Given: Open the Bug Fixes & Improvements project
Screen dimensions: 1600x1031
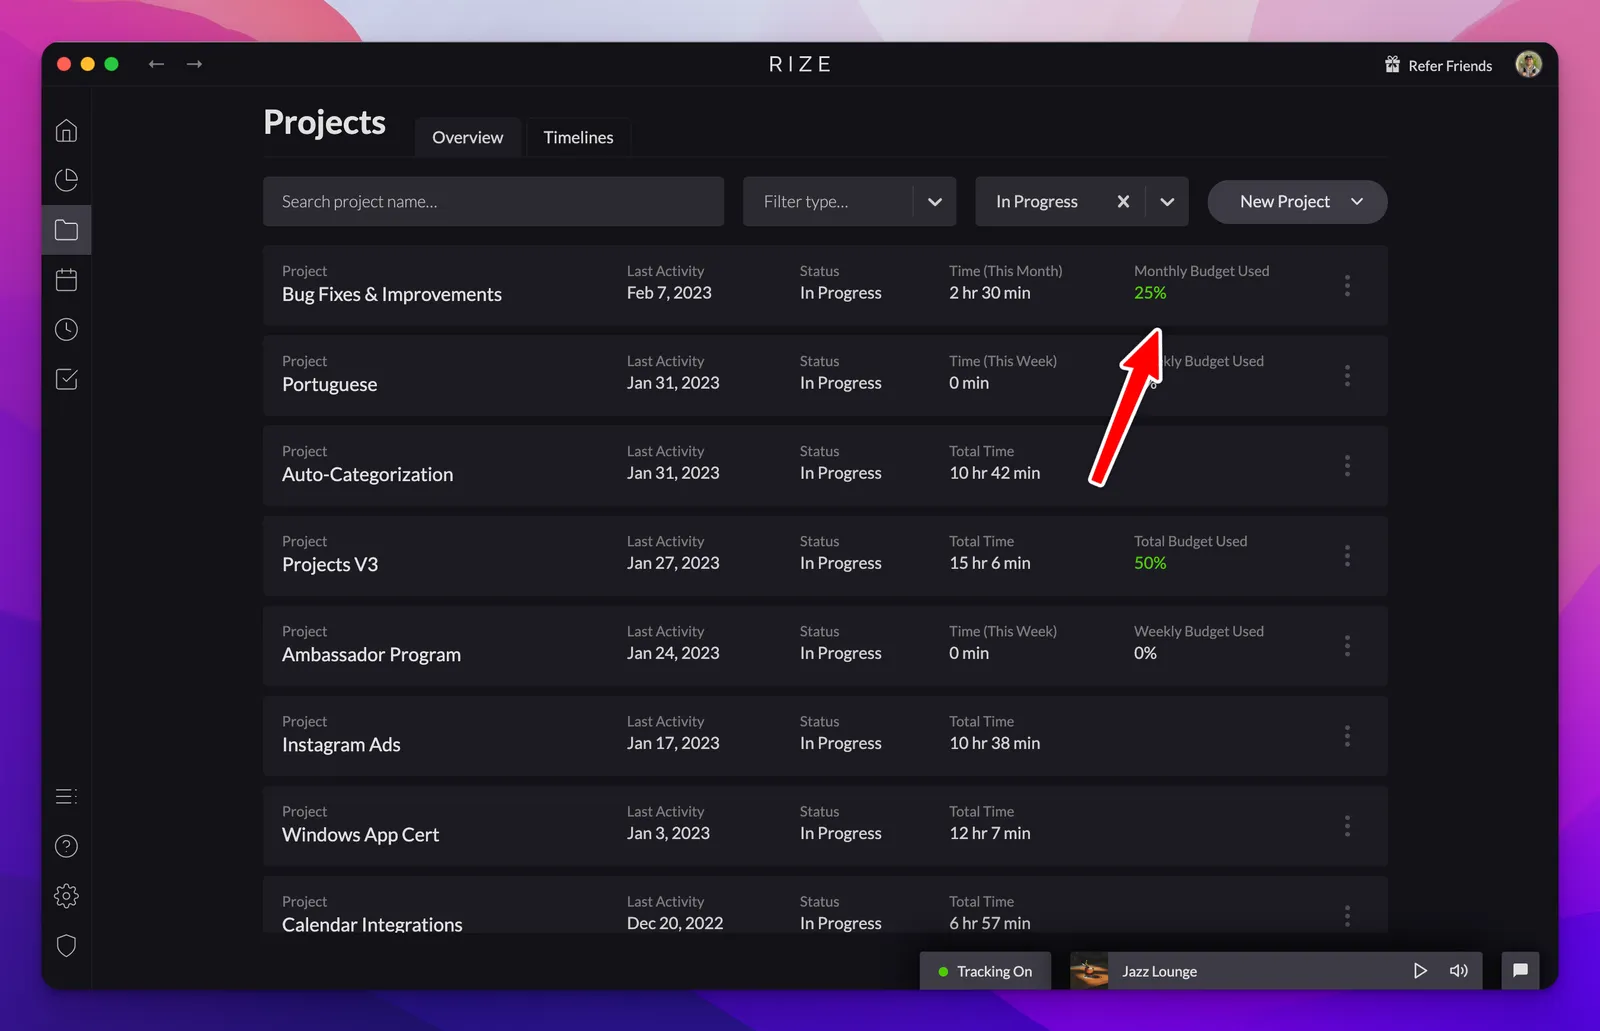Looking at the screenshot, I should (x=392, y=295).
